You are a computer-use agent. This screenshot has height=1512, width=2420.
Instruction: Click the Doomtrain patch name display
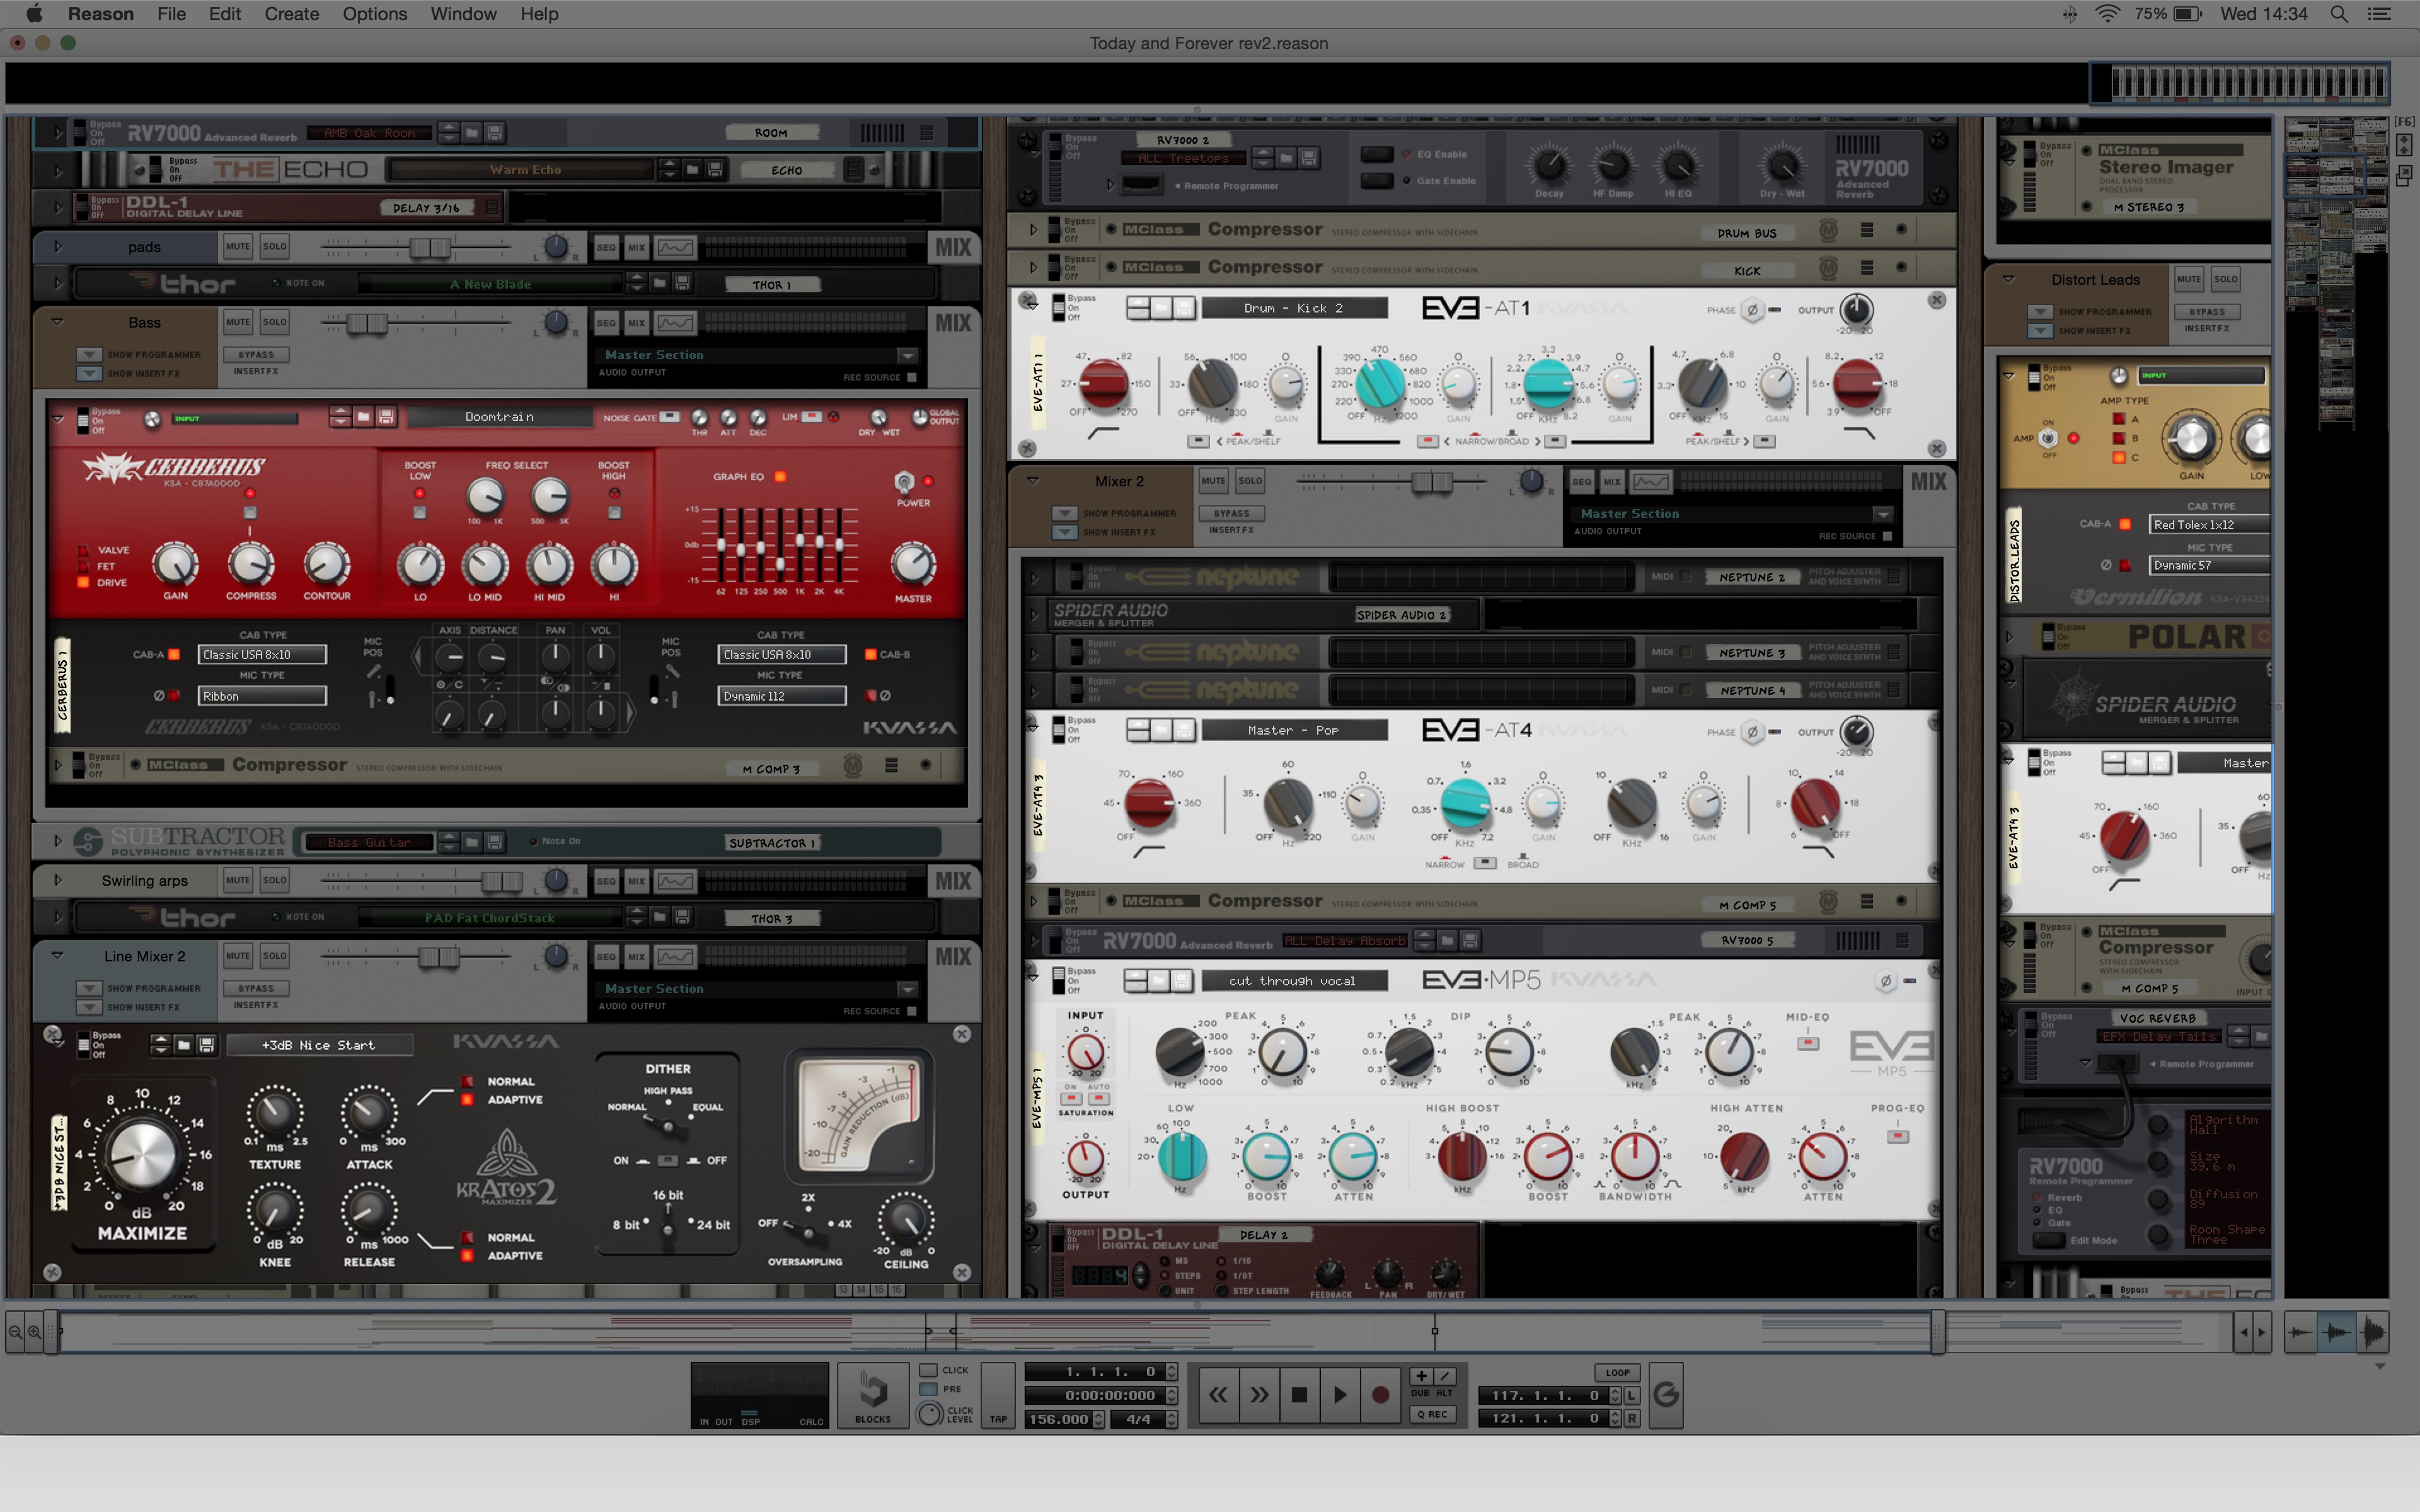point(499,417)
